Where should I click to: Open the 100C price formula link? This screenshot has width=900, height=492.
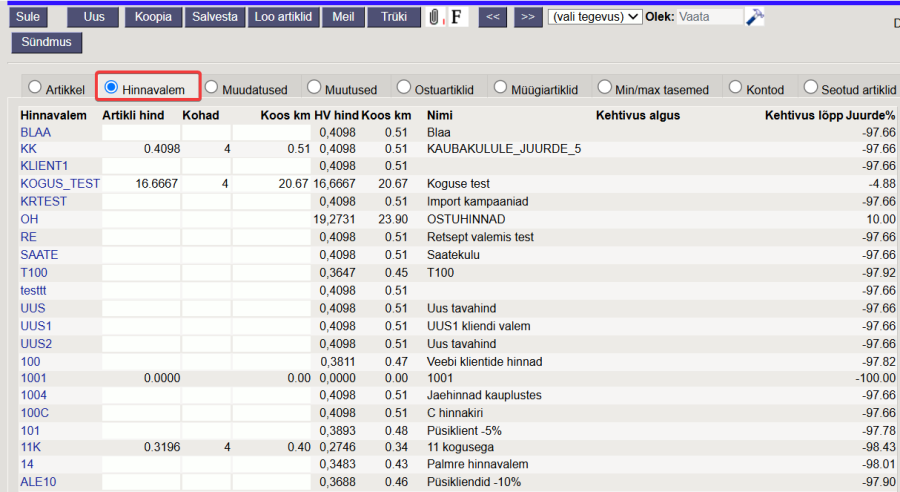[34, 413]
